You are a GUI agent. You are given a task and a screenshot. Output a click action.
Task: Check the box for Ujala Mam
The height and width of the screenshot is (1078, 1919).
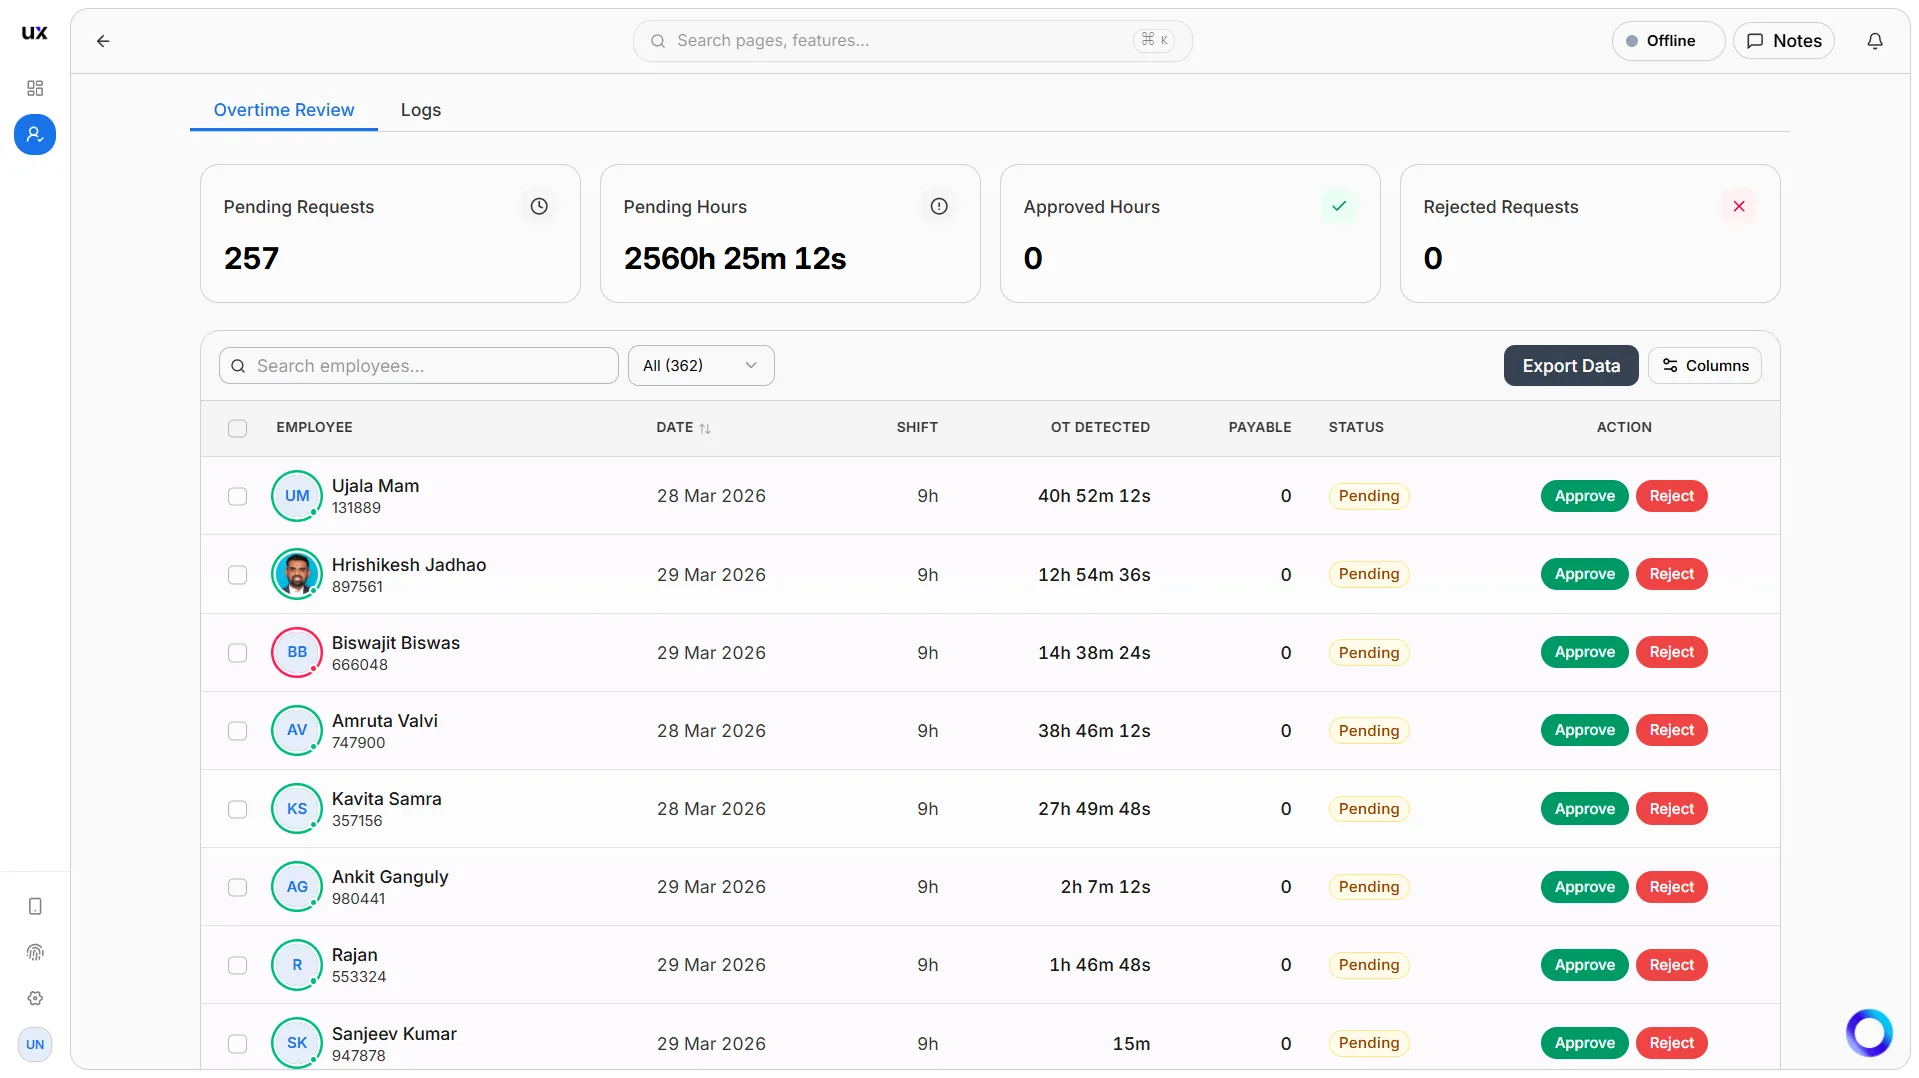pyautogui.click(x=237, y=496)
